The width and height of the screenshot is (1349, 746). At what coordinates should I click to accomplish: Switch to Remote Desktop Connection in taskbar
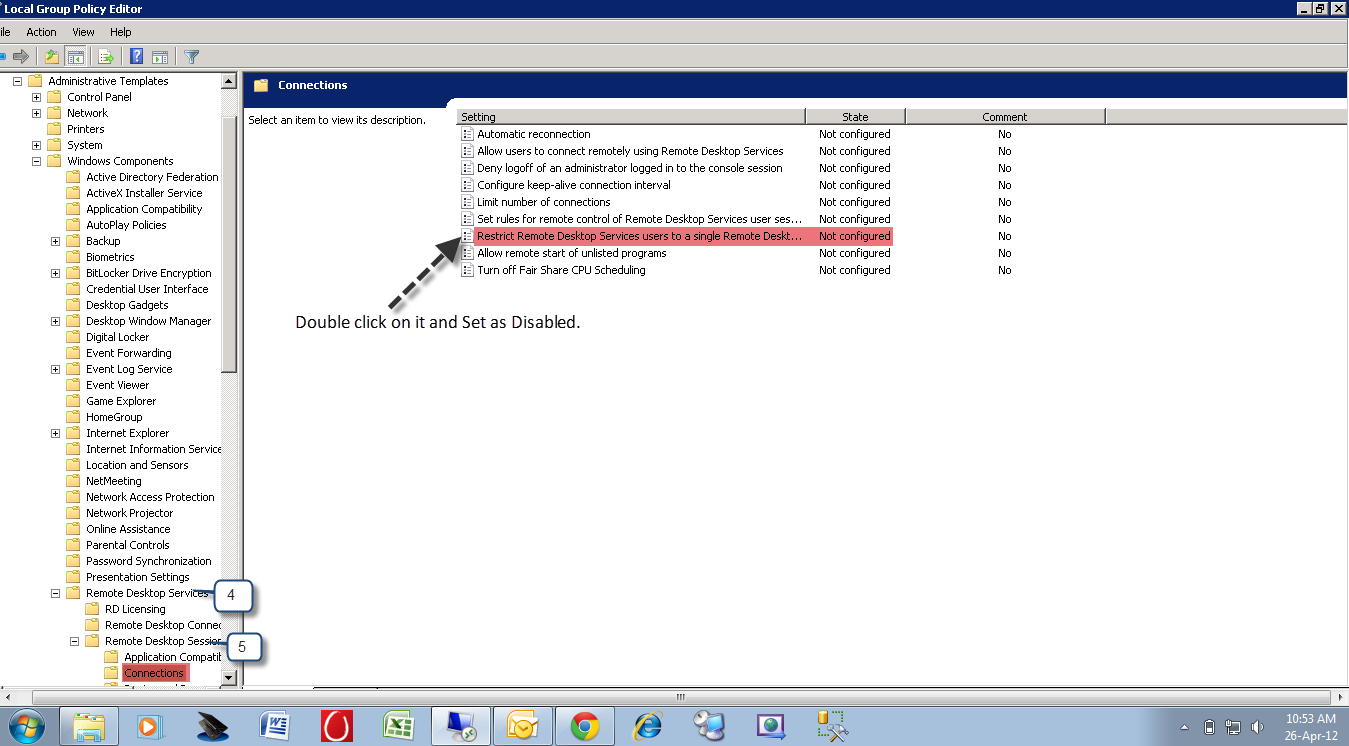[x=461, y=726]
